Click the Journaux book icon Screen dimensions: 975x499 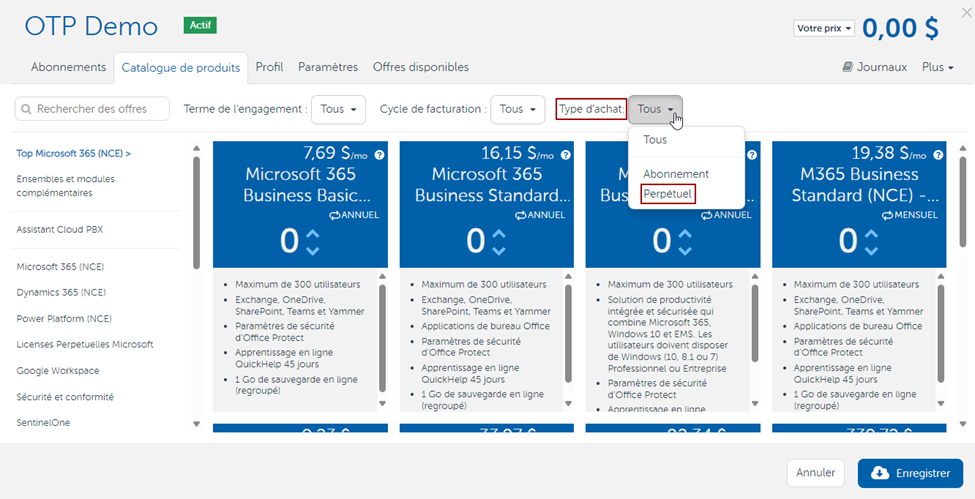(848, 67)
